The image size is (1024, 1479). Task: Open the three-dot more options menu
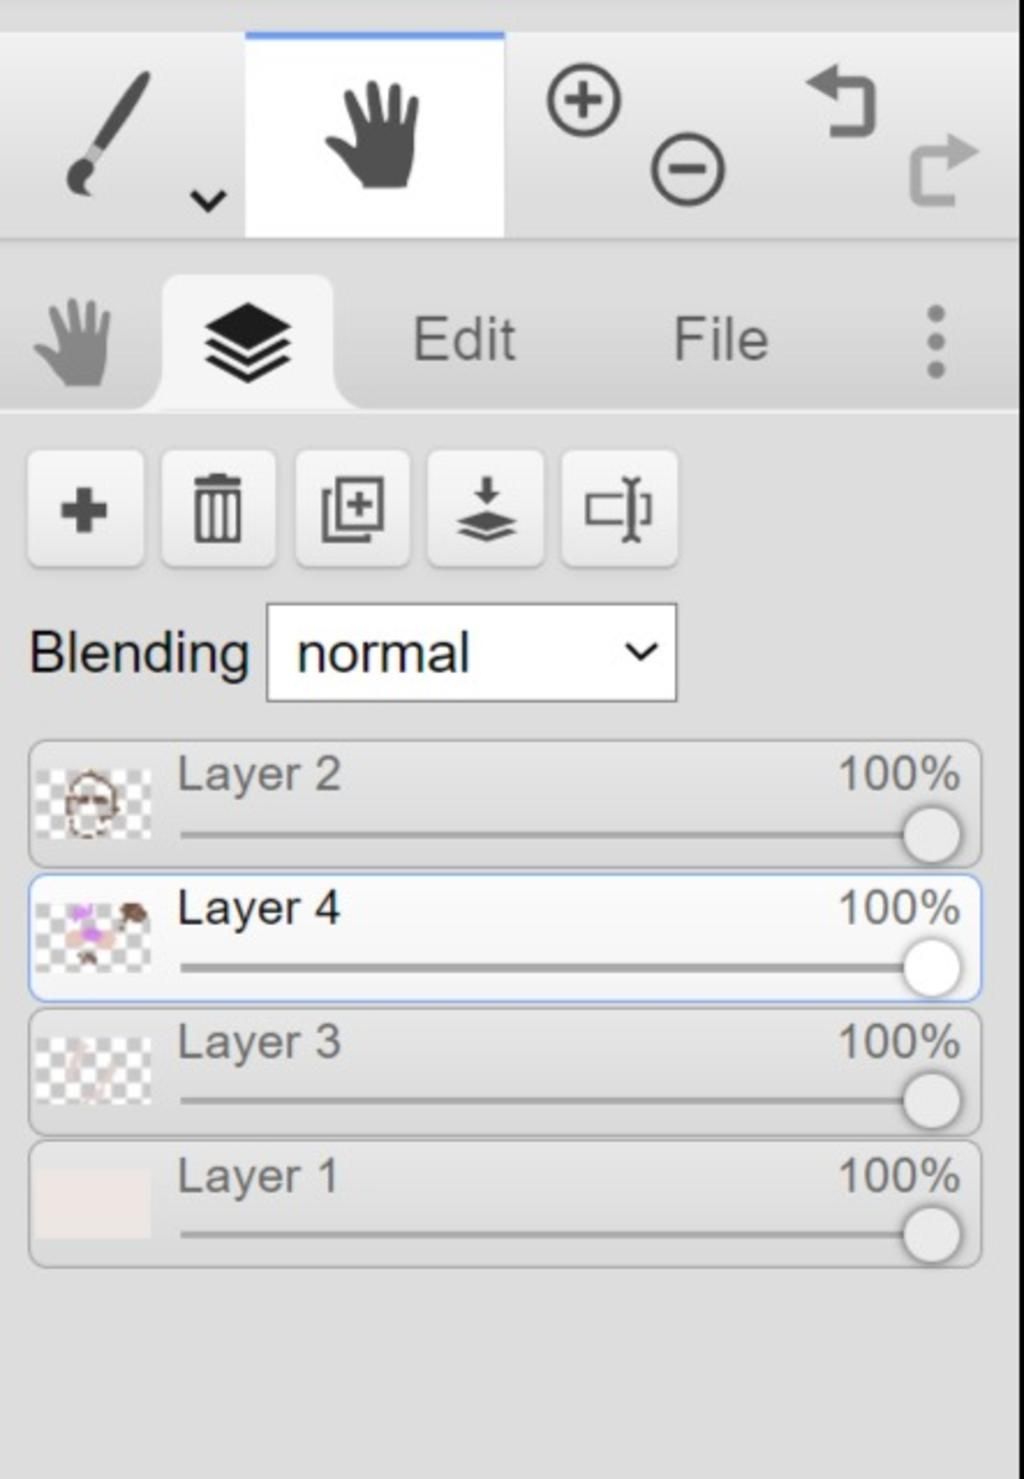click(936, 342)
